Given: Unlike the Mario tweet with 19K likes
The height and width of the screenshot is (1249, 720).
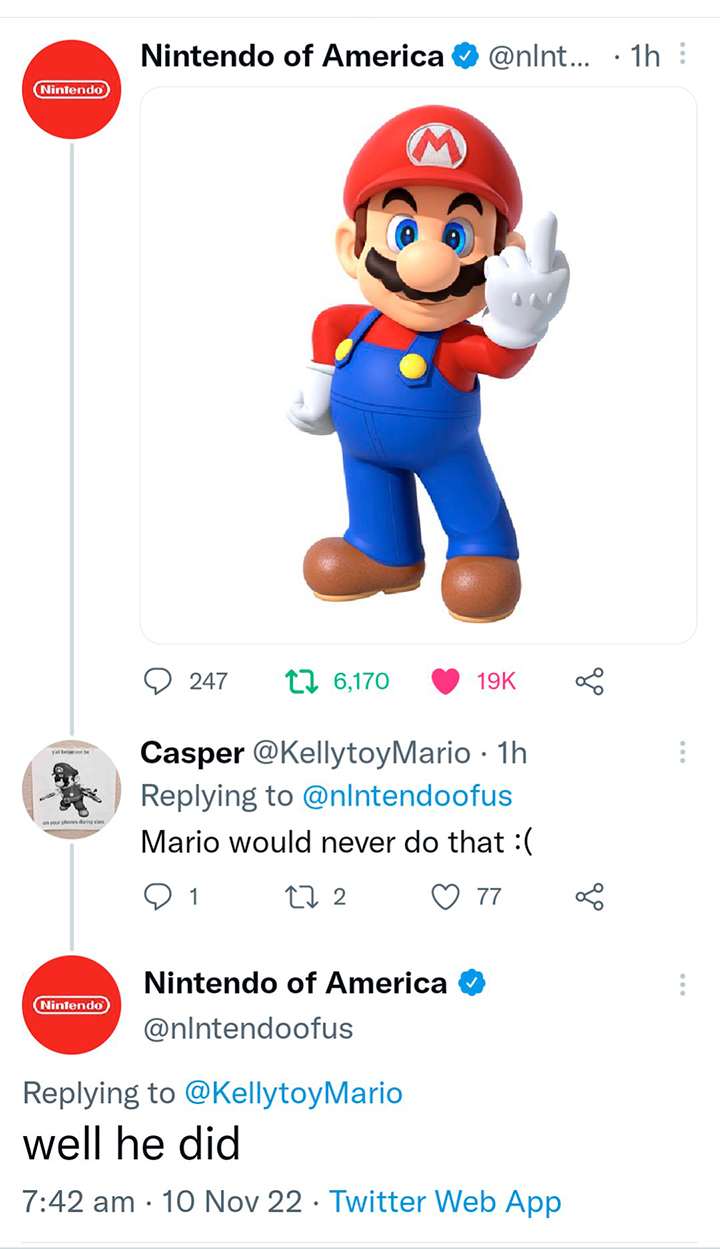Looking at the screenshot, I should tap(445, 682).
